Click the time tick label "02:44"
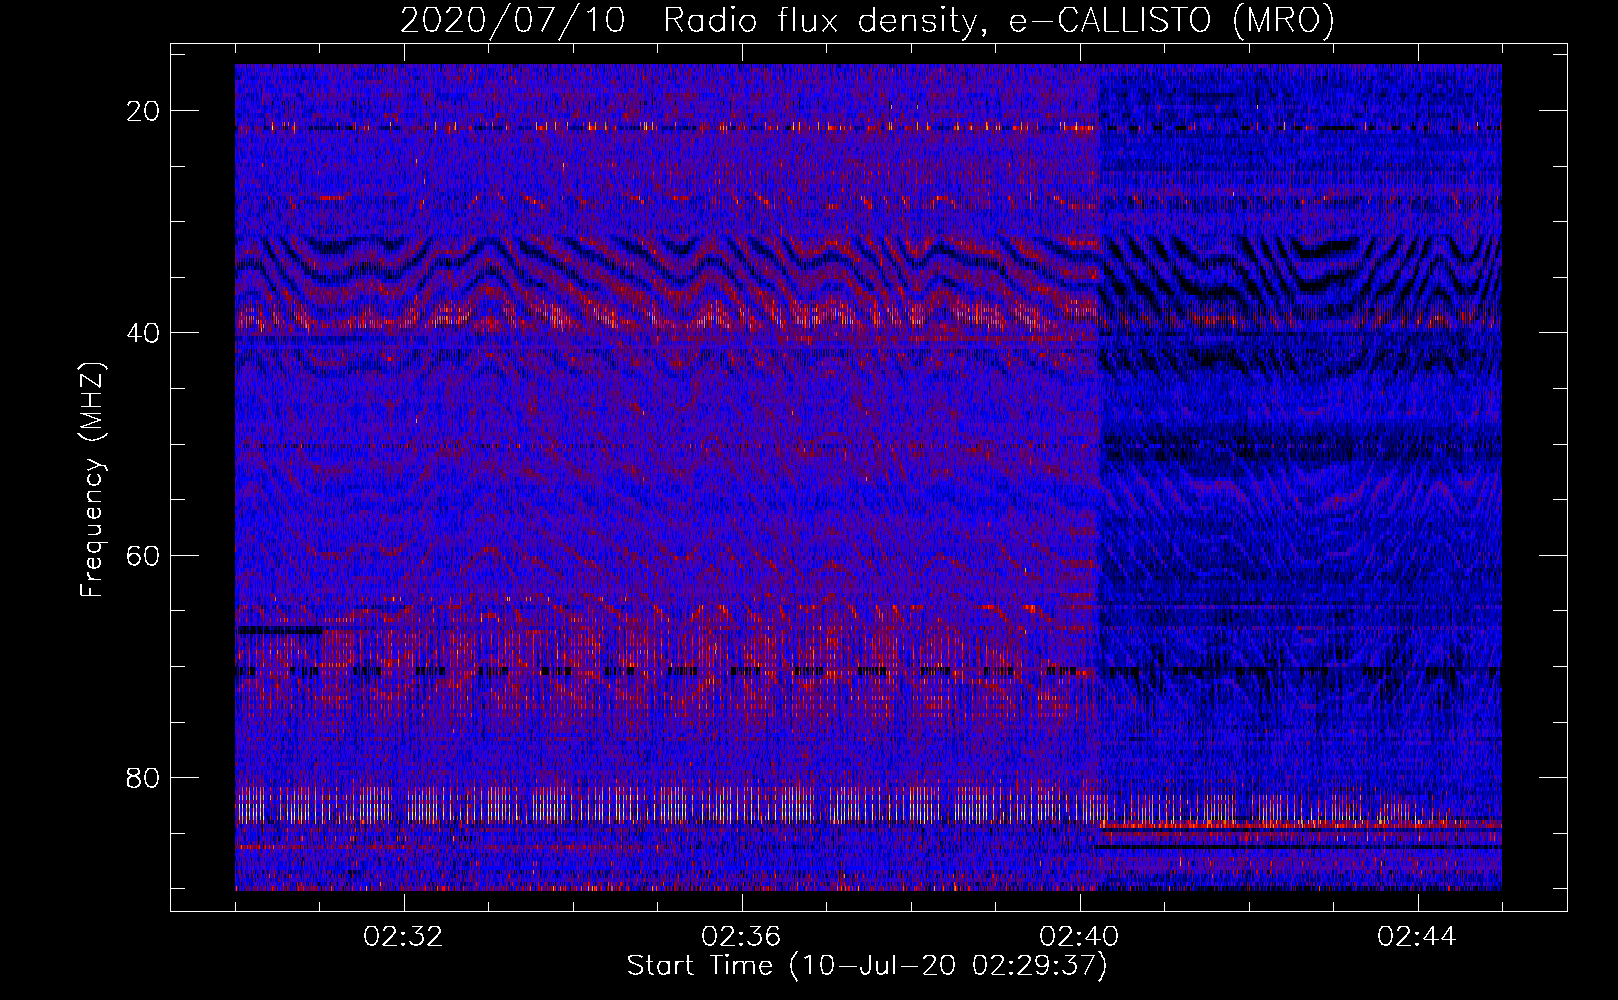The width and height of the screenshot is (1618, 1000). click(1417, 937)
